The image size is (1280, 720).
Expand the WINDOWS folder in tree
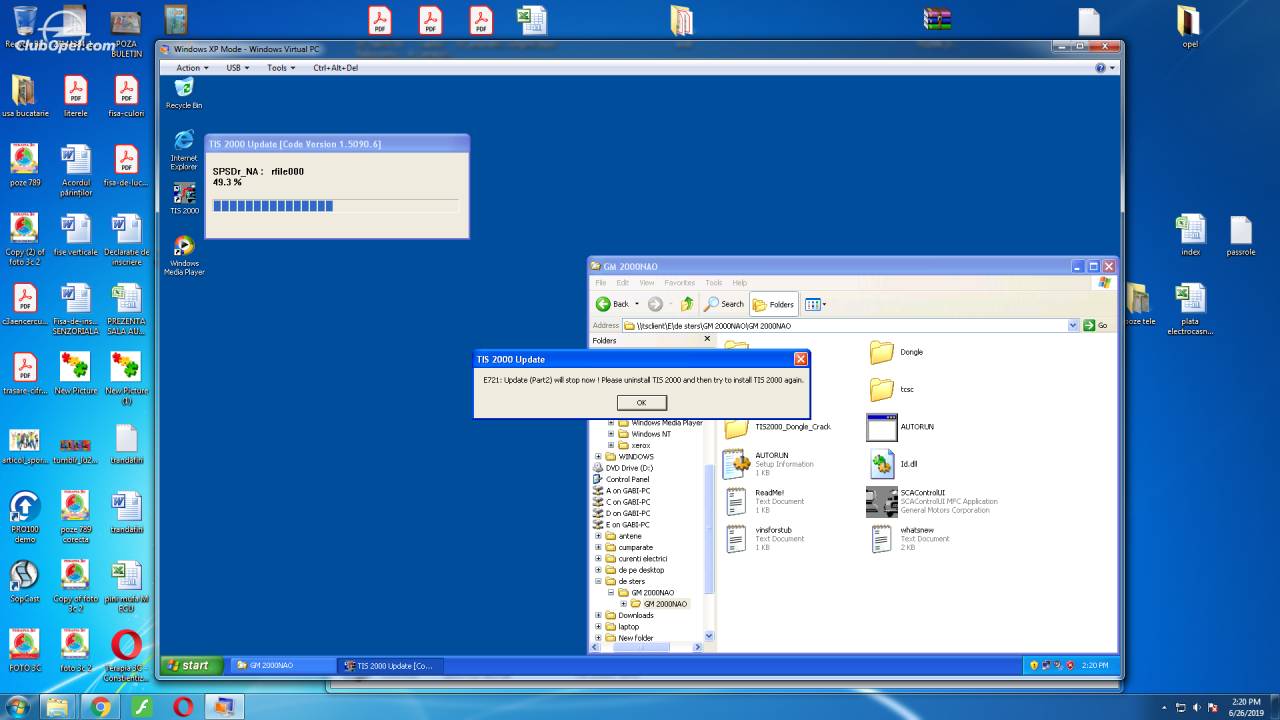click(598, 457)
